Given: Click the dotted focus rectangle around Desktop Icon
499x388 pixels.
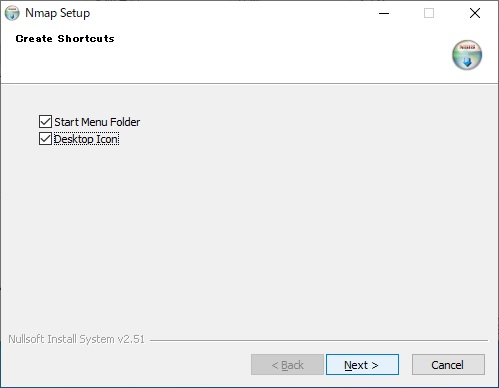Looking at the screenshot, I should [86, 139].
